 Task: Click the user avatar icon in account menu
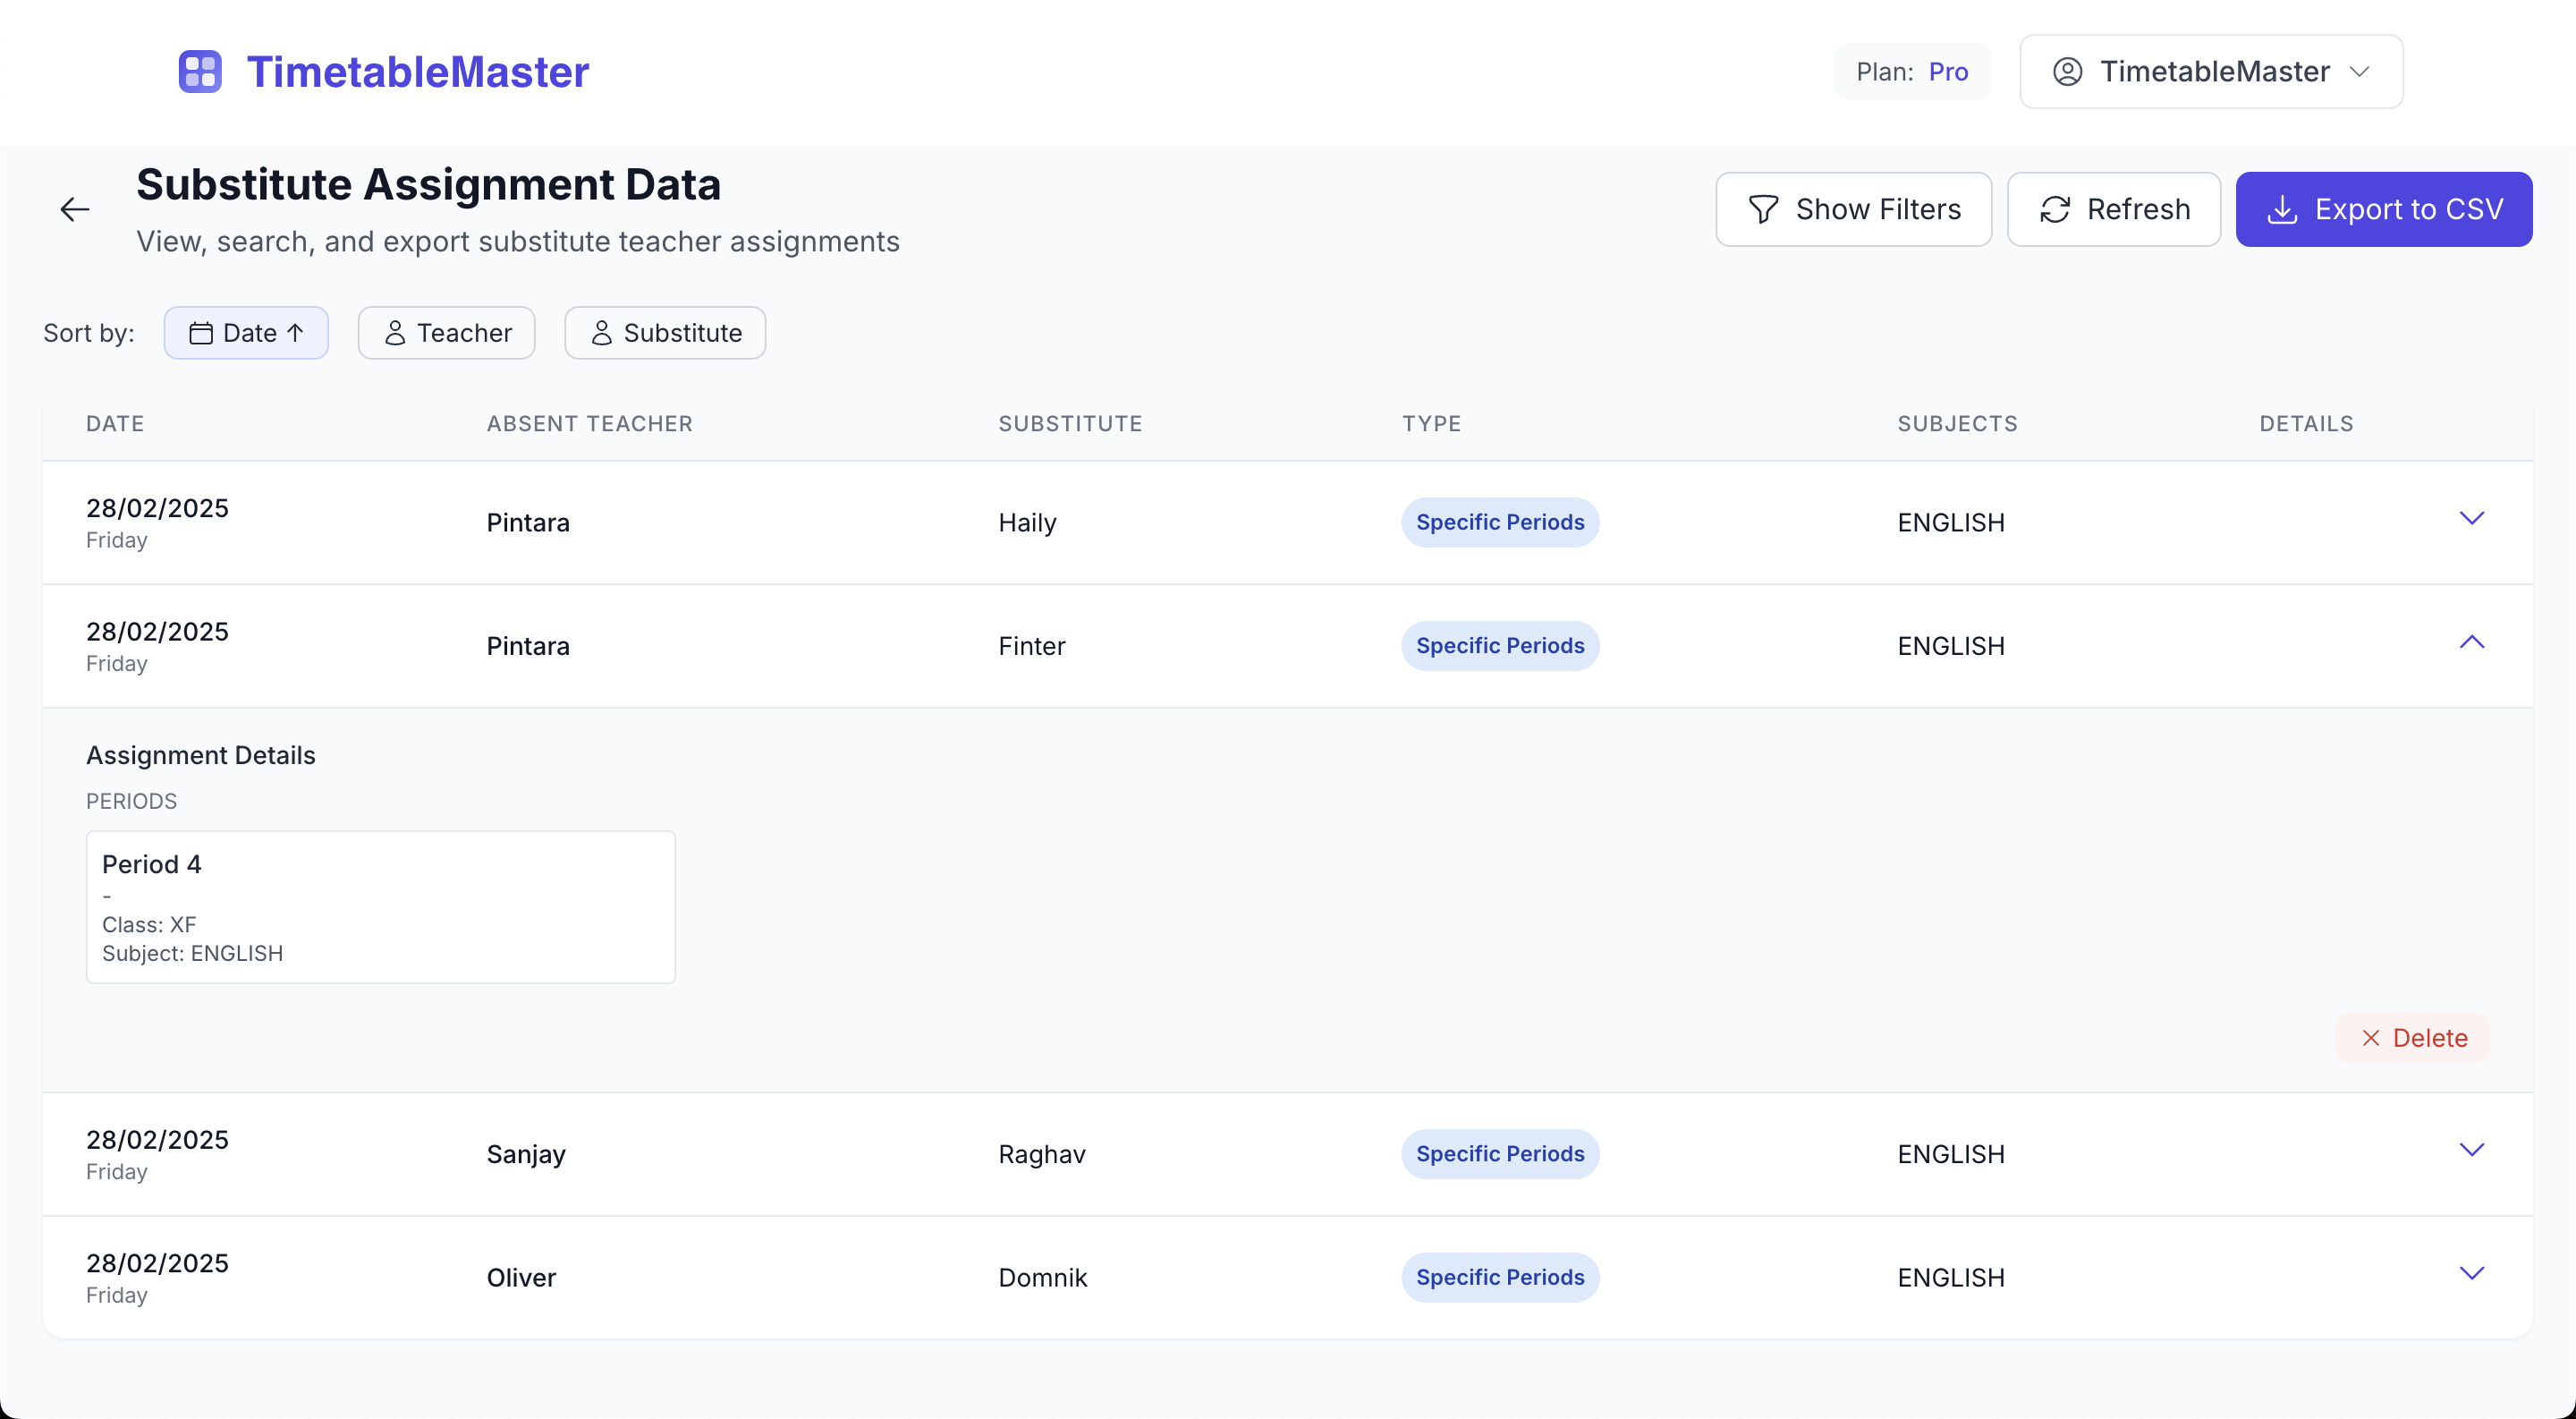click(x=2067, y=72)
